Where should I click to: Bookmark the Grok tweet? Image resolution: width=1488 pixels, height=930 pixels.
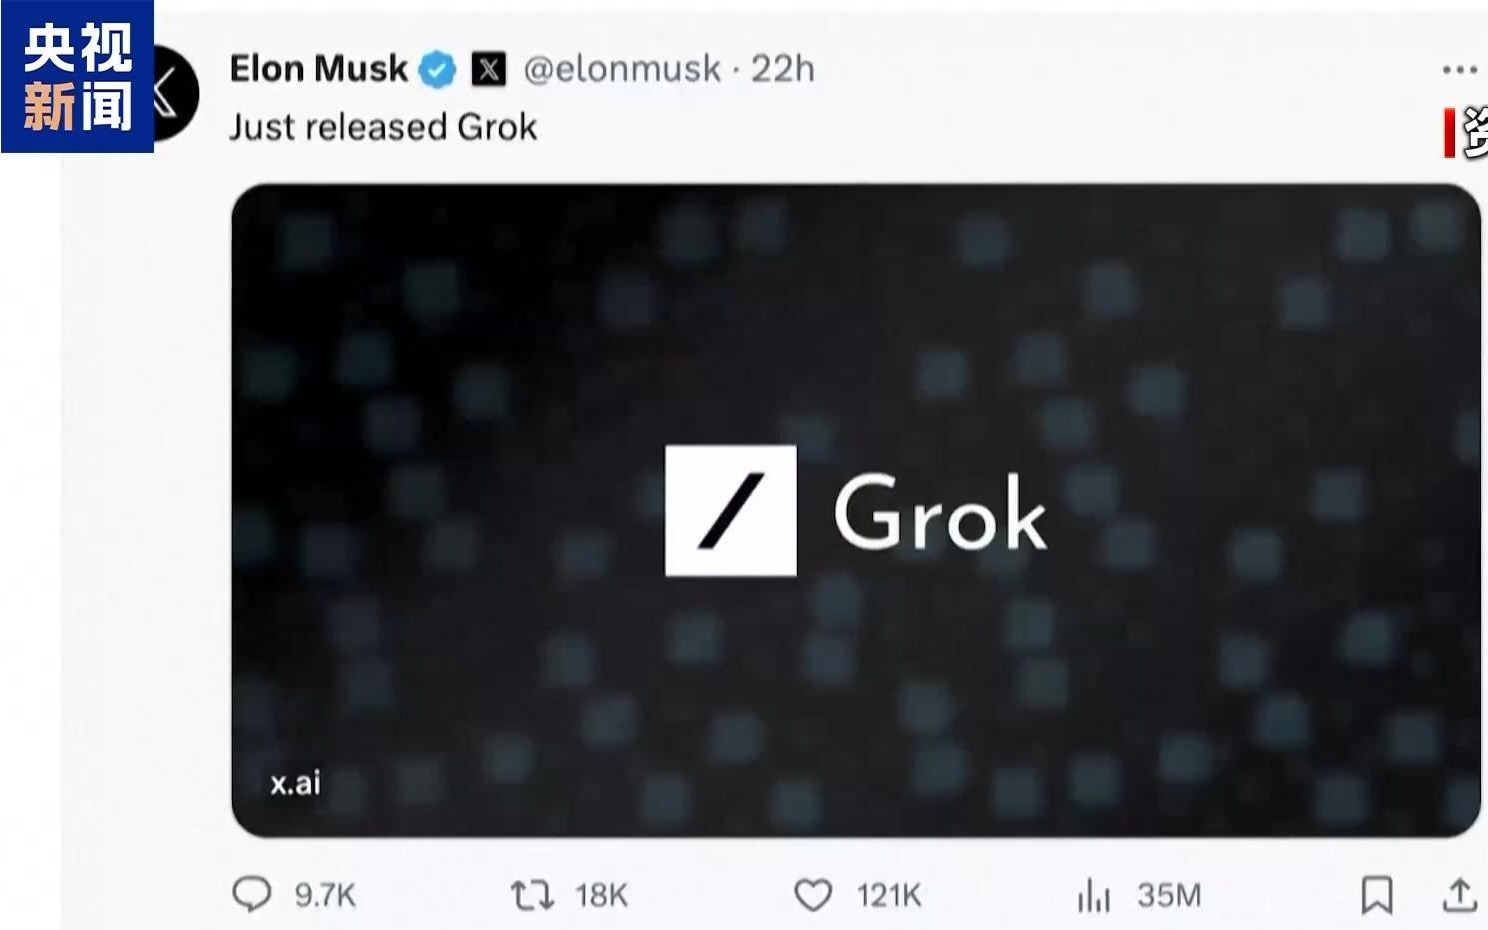click(x=1376, y=895)
